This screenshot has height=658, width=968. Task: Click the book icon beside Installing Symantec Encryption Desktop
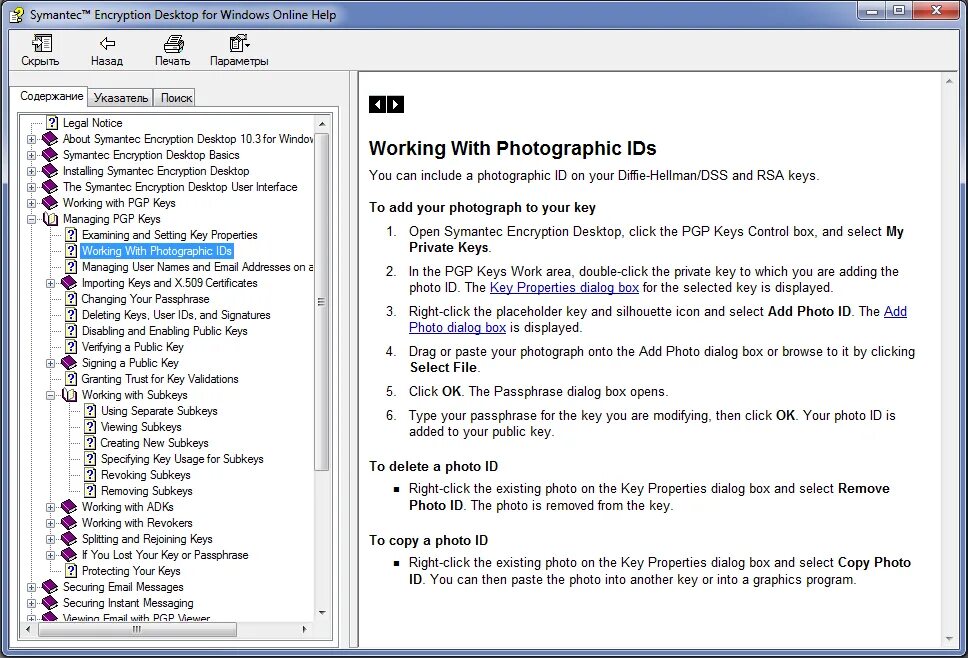pyautogui.click(x=49, y=171)
